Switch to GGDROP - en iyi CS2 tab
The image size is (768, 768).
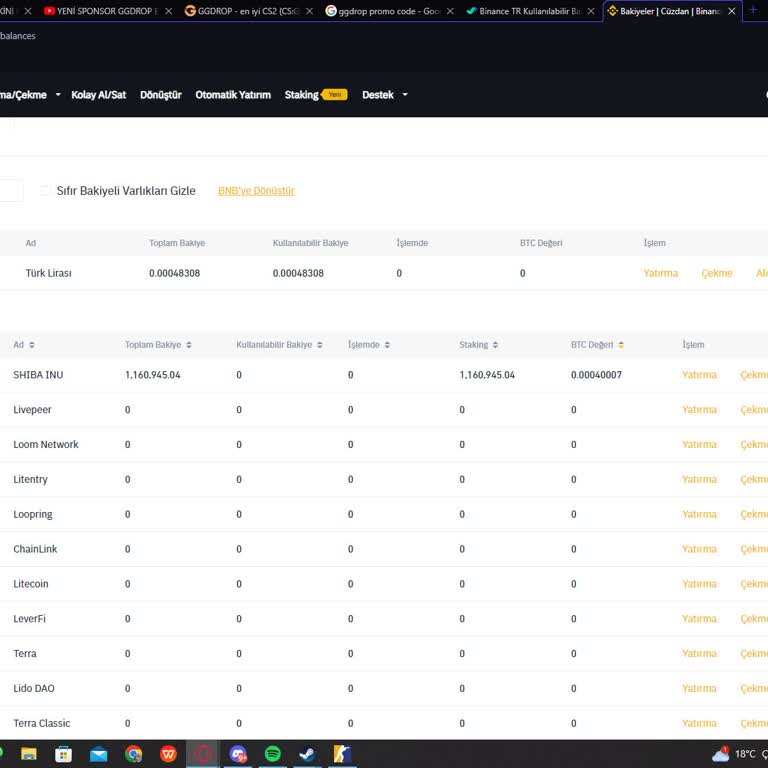[242, 11]
